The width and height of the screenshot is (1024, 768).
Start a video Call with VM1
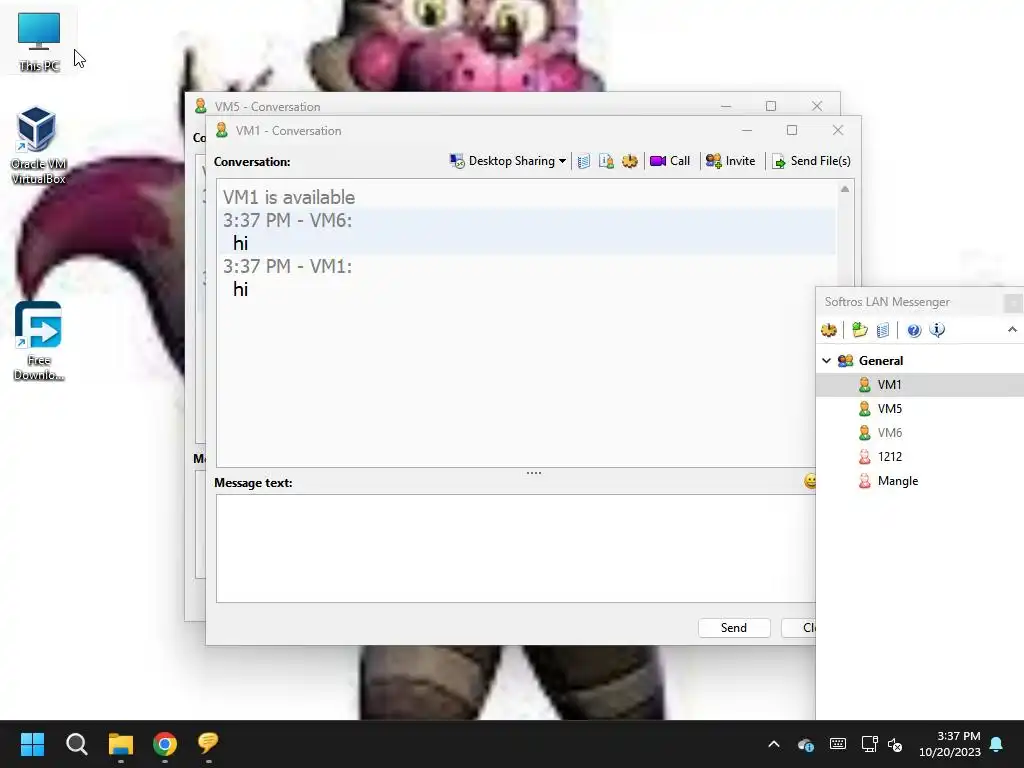pos(670,161)
